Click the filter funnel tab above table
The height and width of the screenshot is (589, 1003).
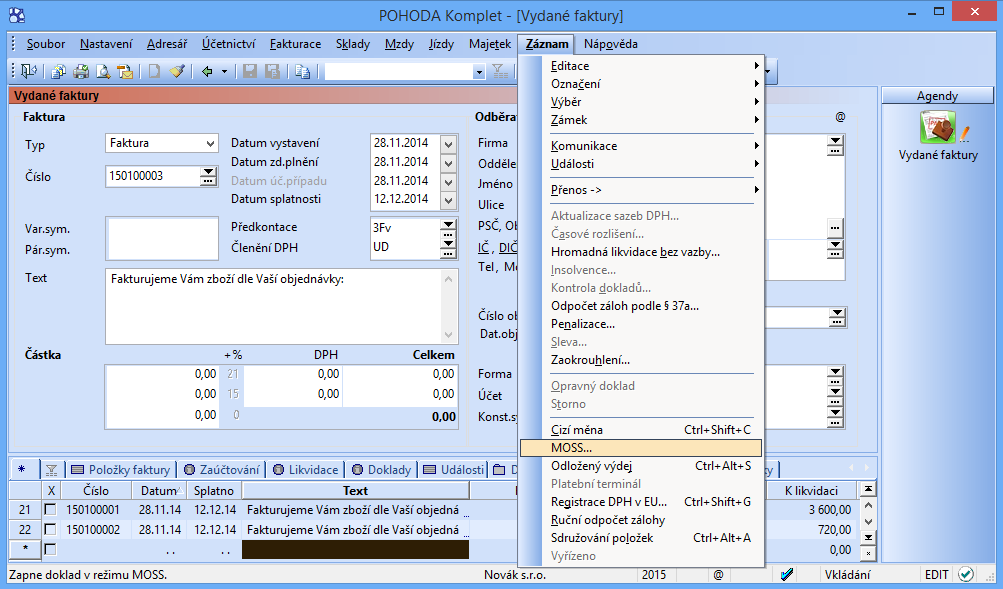pyautogui.click(x=51, y=470)
